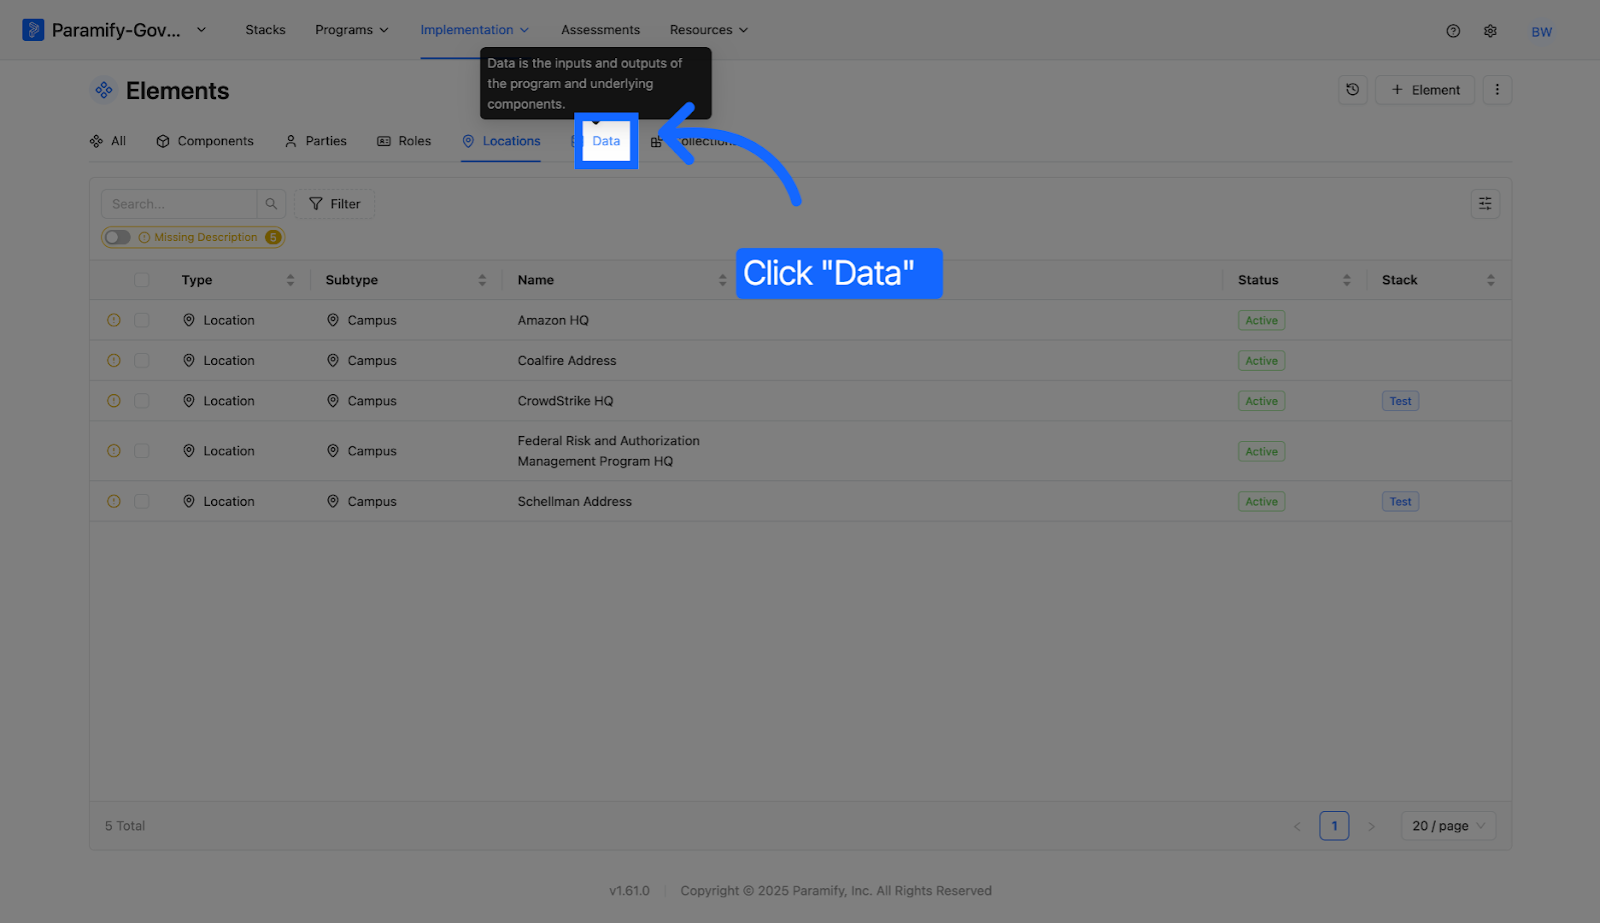The height and width of the screenshot is (923, 1600).
Task: Open Federal Risk and Authorization Management Program HQ
Action: coord(608,451)
